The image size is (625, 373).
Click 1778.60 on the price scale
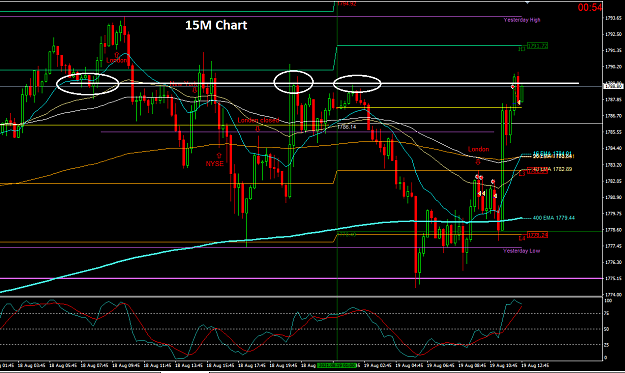tap(614, 230)
